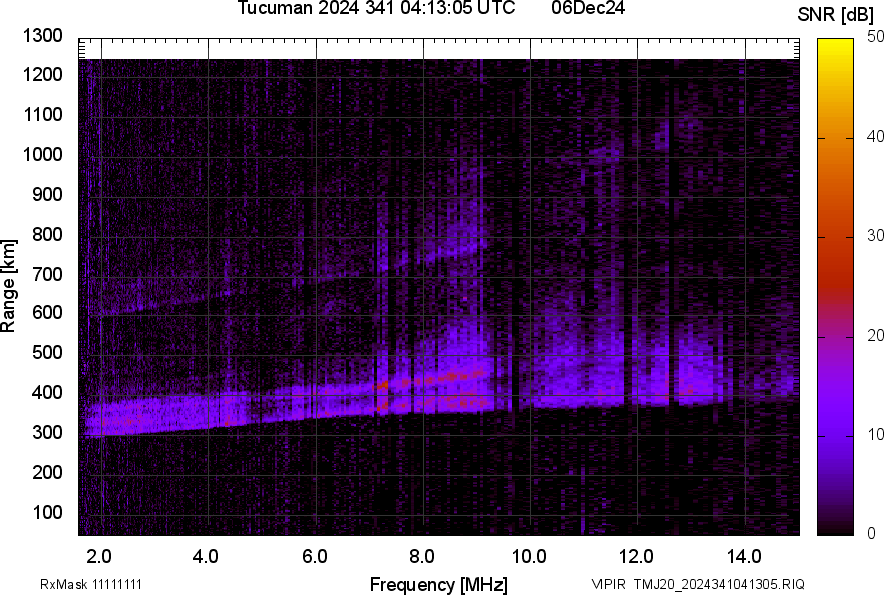The height and width of the screenshot is (595, 884).
Task: Click colorbar value '30'
Action: click(x=875, y=236)
